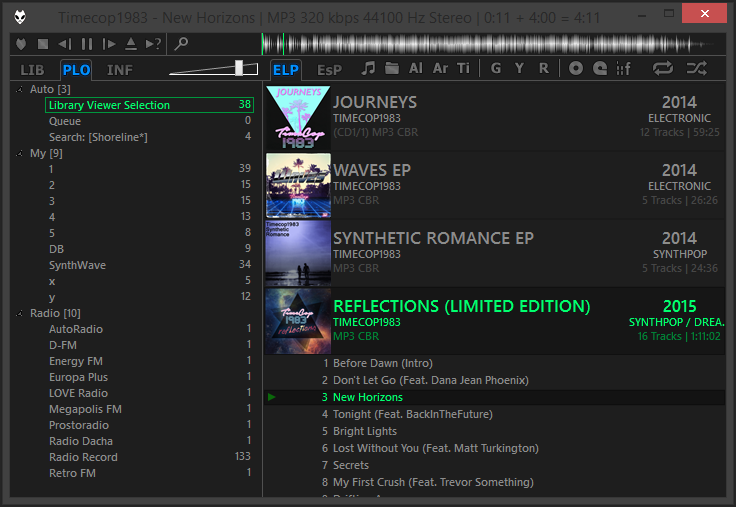Image resolution: width=736 pixels, height=507 pixels.
Task: Open the Energy FM radio playlist
Action: click(x=149, y=361)
